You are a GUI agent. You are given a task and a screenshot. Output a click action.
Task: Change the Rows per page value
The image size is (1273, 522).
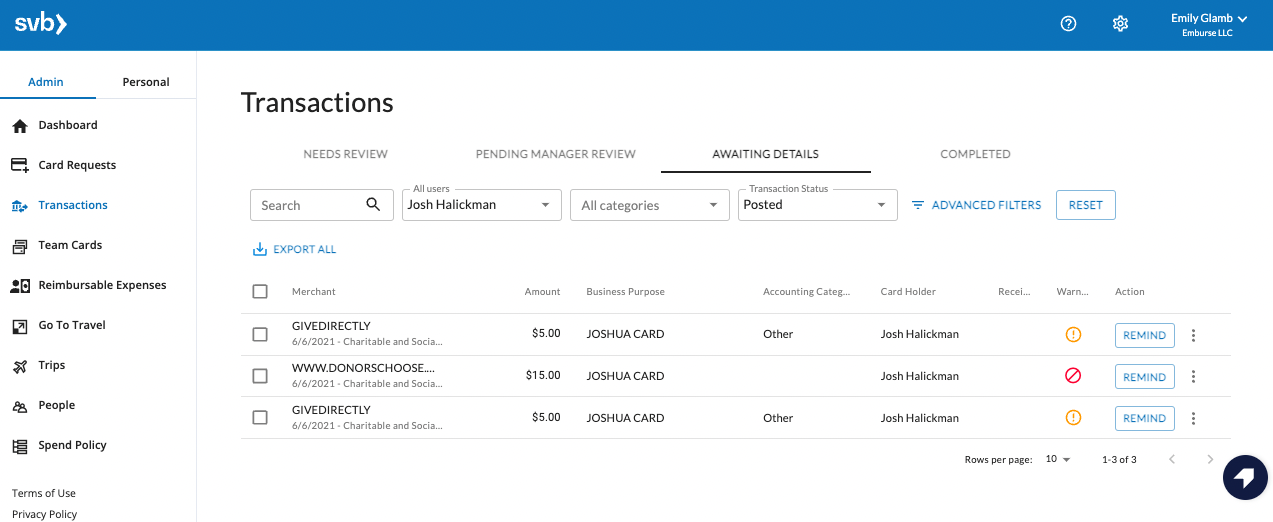pos(1058,459)
